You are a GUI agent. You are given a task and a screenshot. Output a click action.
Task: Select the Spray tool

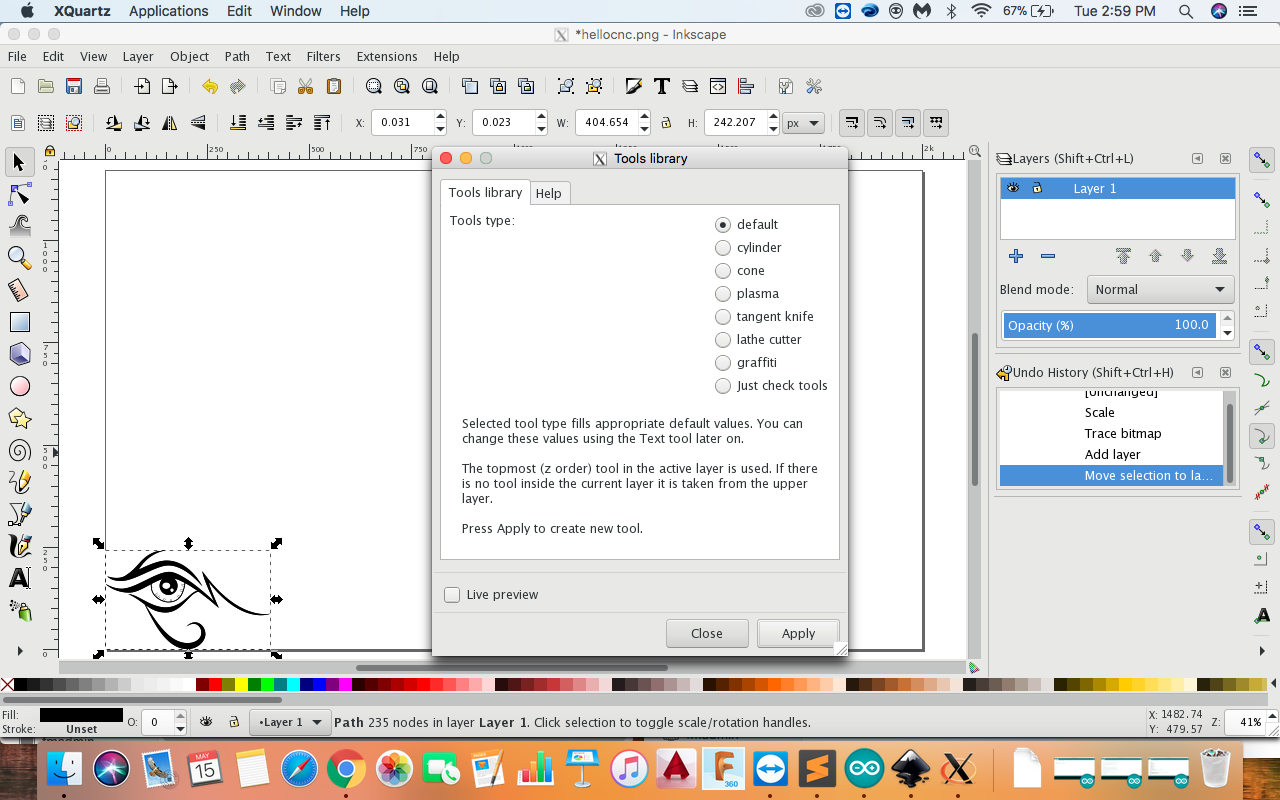[19, 610]
